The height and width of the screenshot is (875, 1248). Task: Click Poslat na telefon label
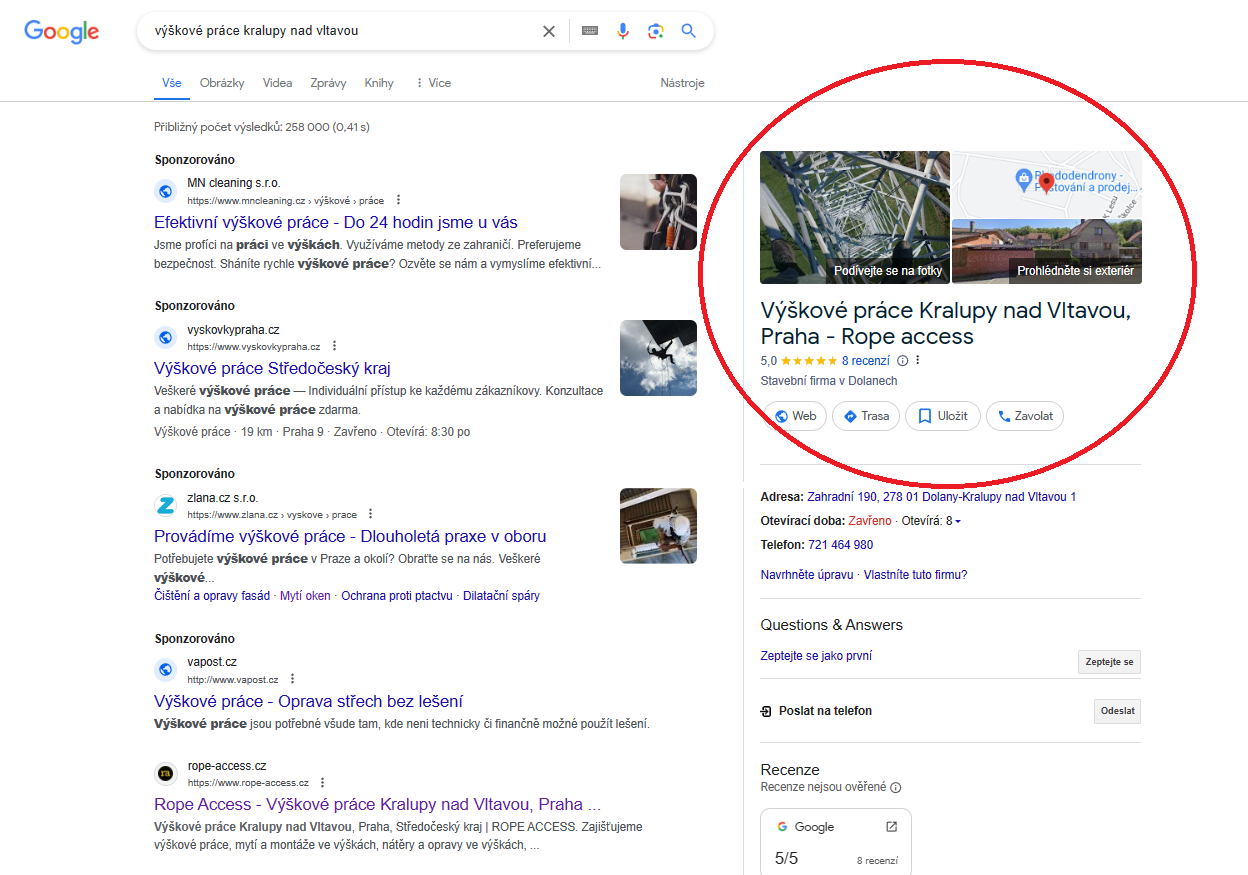(826, 711)
